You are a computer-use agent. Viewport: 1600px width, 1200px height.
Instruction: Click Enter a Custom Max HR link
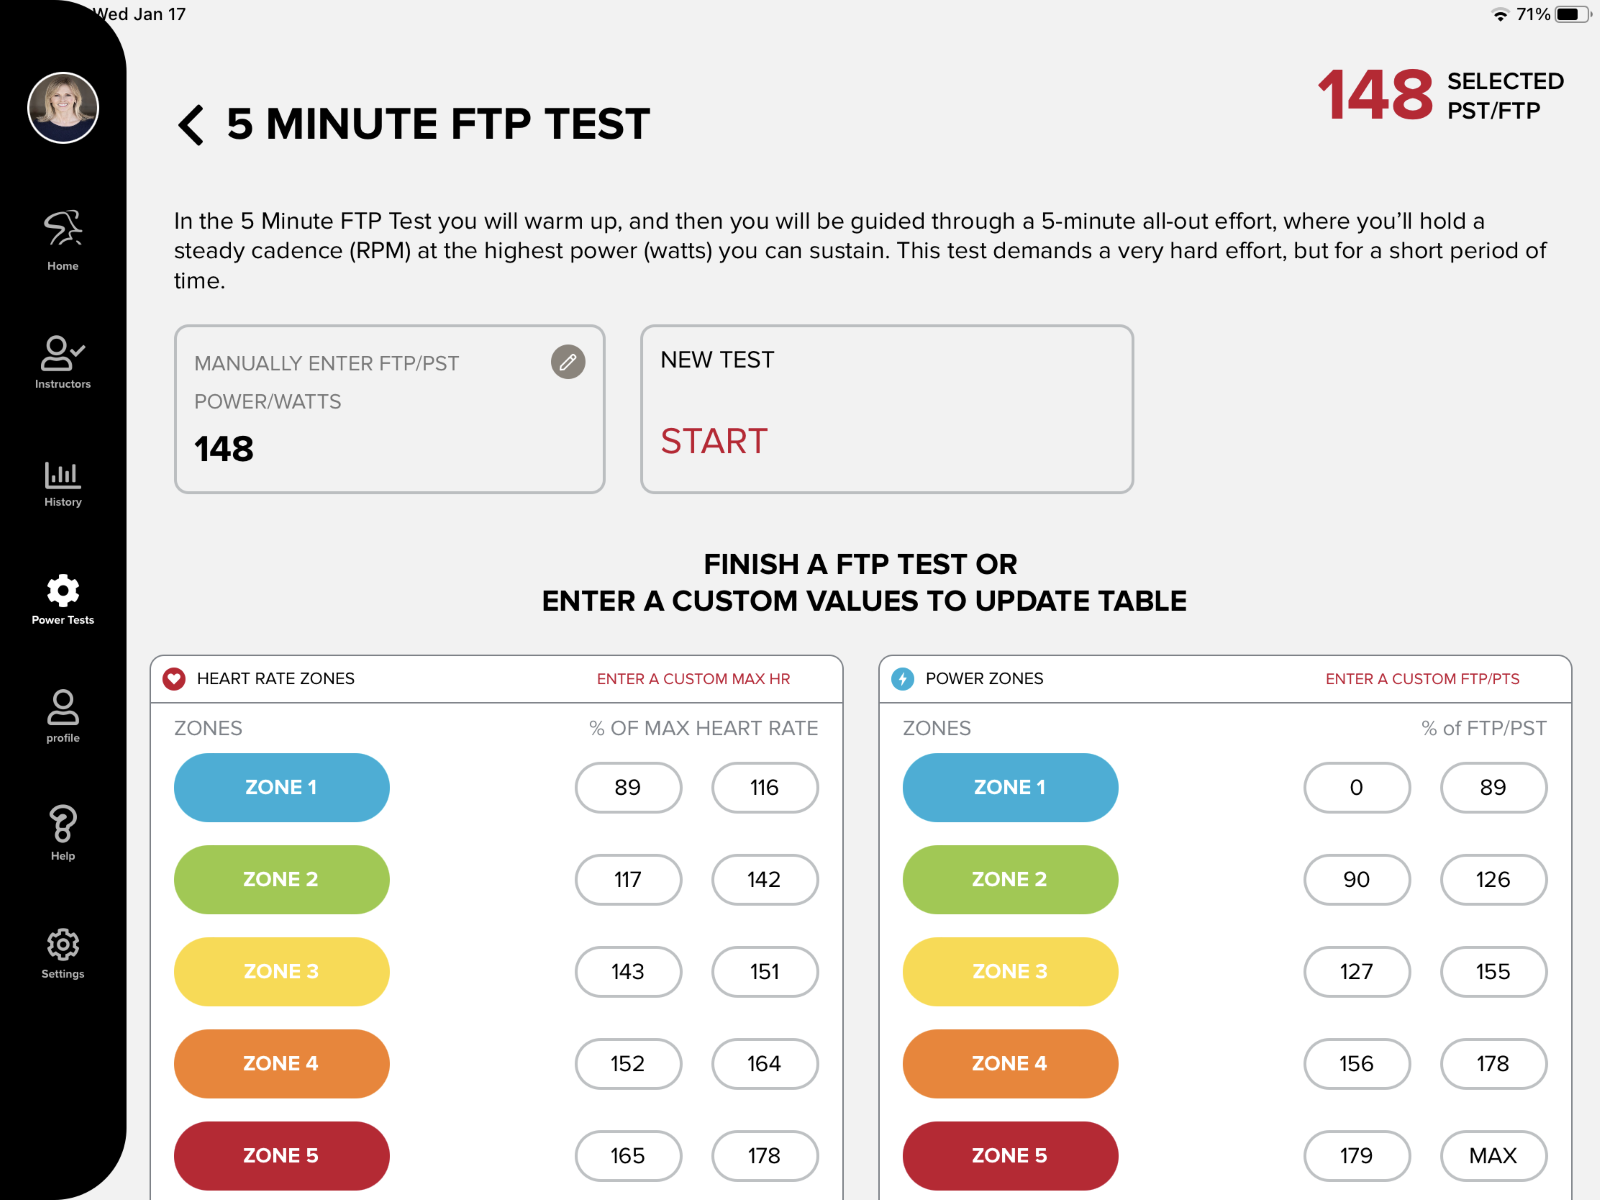pyautogui.click(x=693, y=679)
